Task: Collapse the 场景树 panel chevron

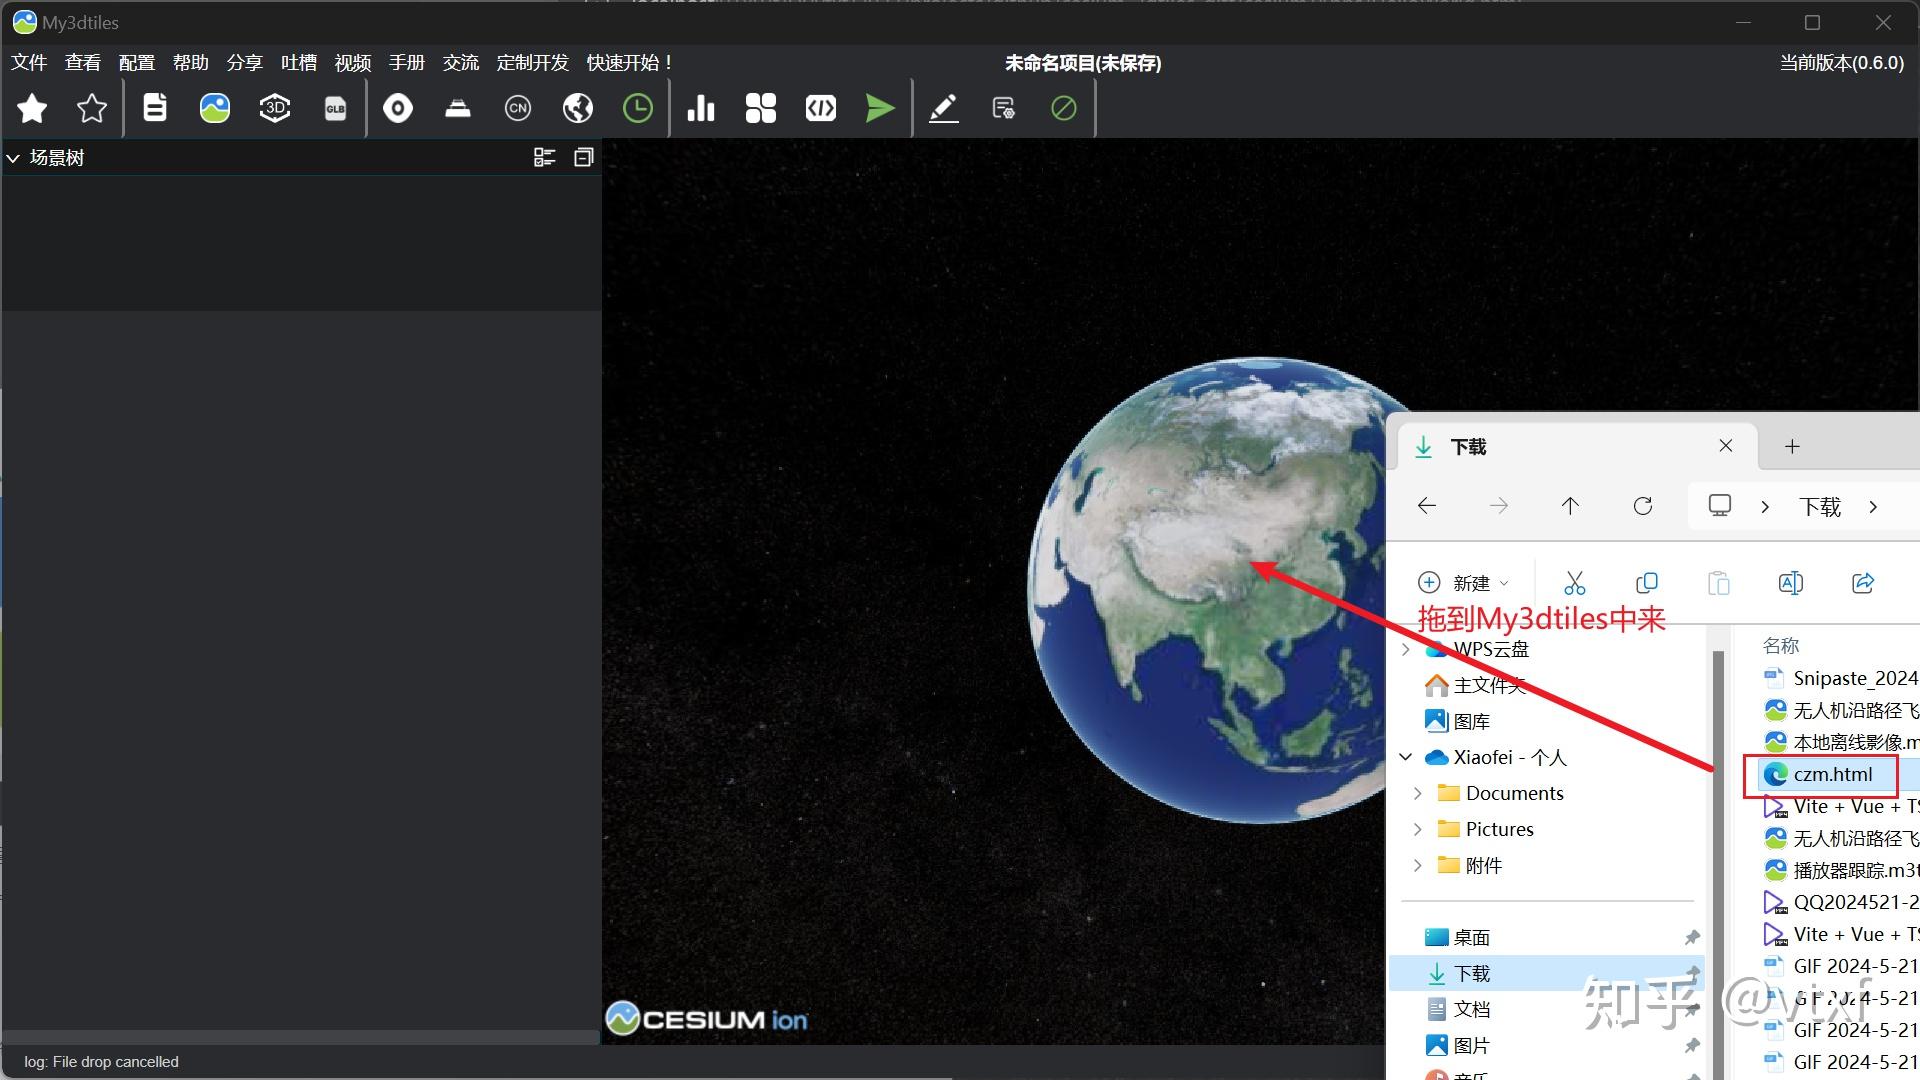Action: pyautogui.click(x=13, y=158)
